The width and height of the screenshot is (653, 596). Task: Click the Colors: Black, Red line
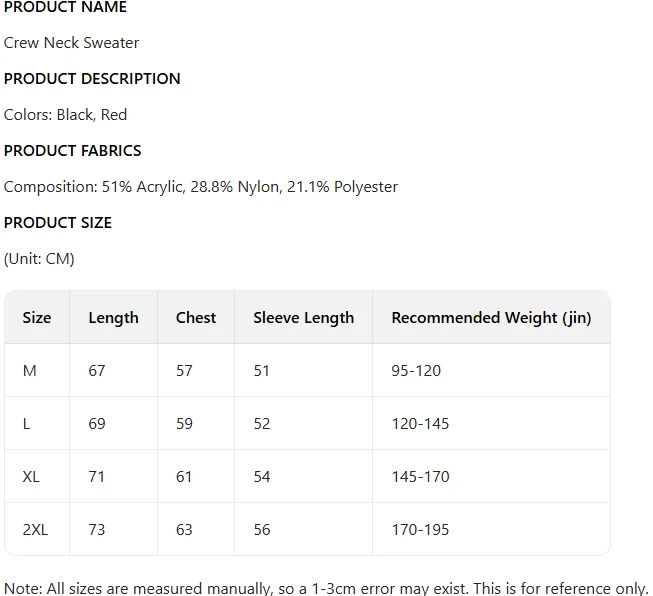point(65,115)
